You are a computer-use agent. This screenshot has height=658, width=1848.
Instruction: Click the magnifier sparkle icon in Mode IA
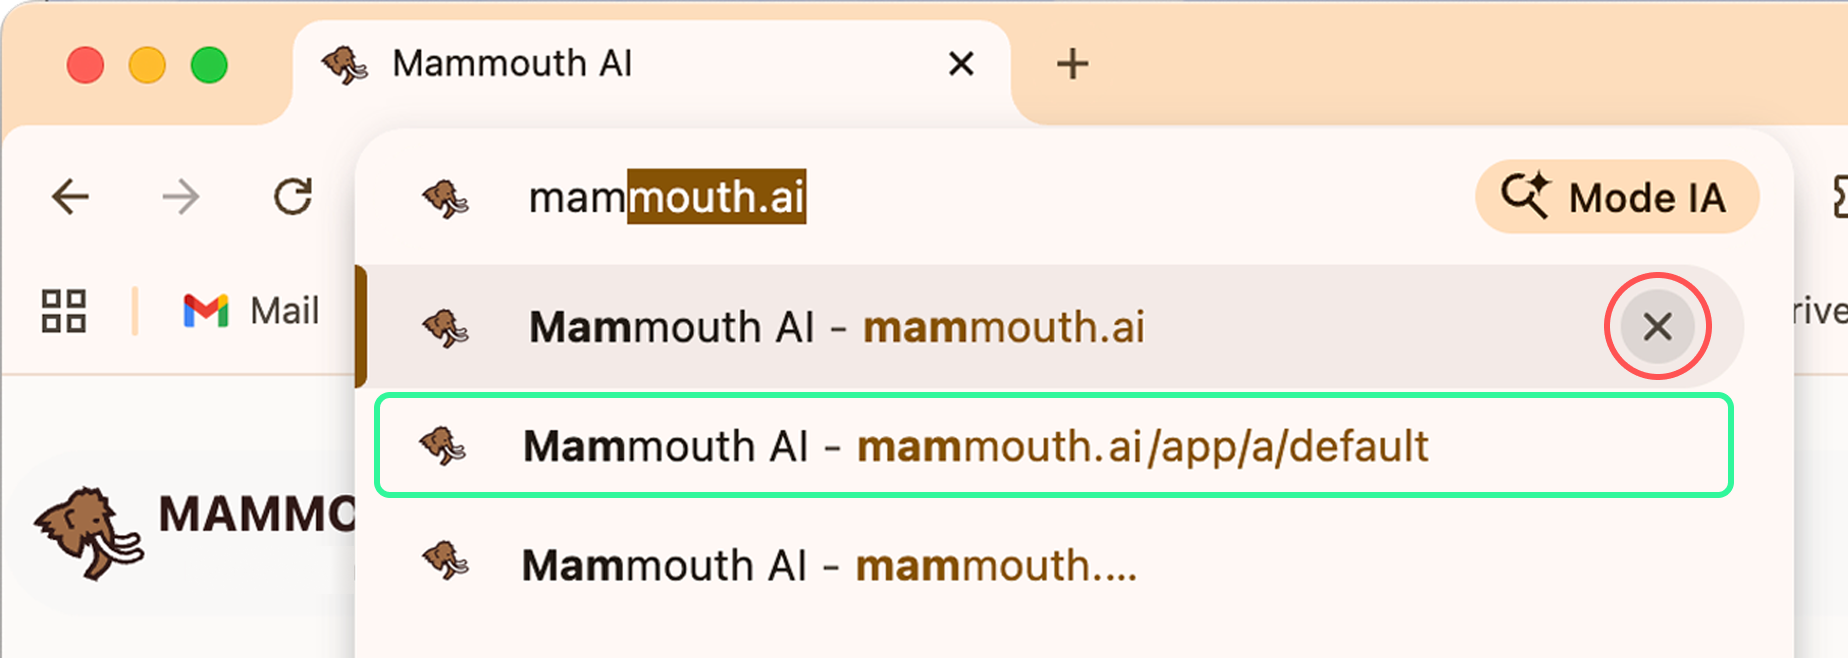pos(1525,195)
